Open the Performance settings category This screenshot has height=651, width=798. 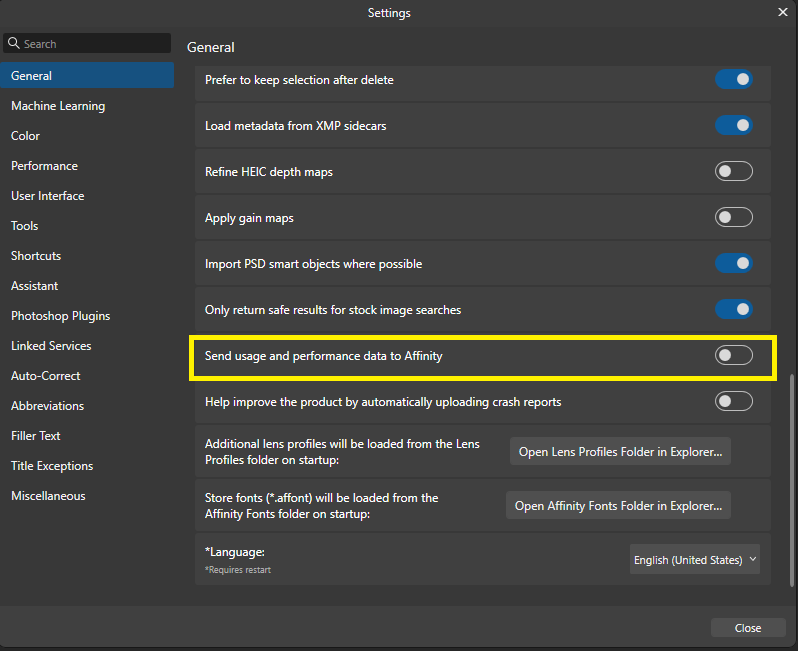click(x=44, y=166)
